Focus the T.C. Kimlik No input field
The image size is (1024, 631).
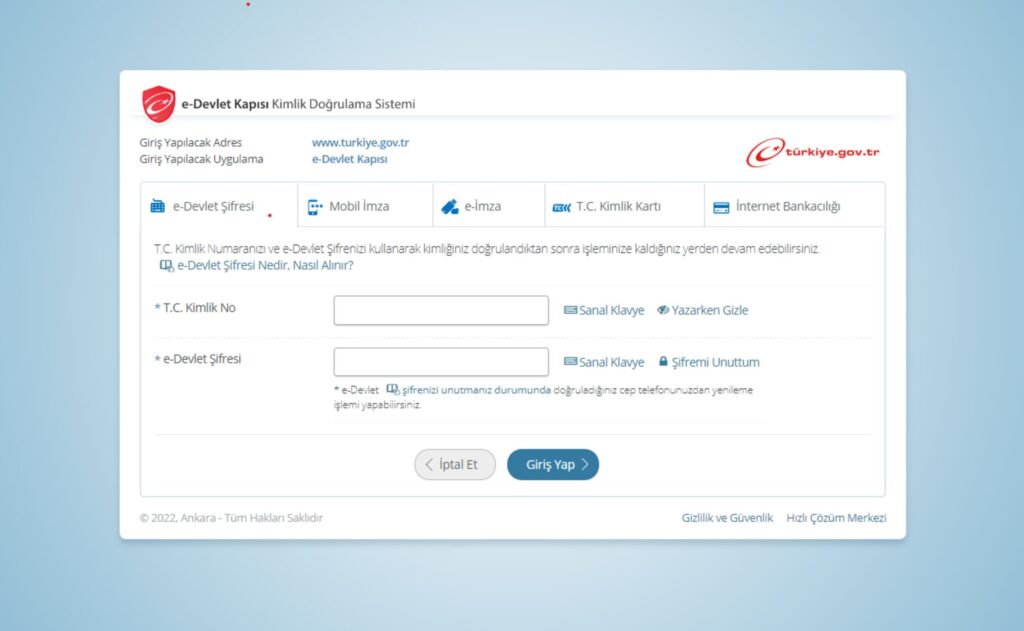(441, 310)
